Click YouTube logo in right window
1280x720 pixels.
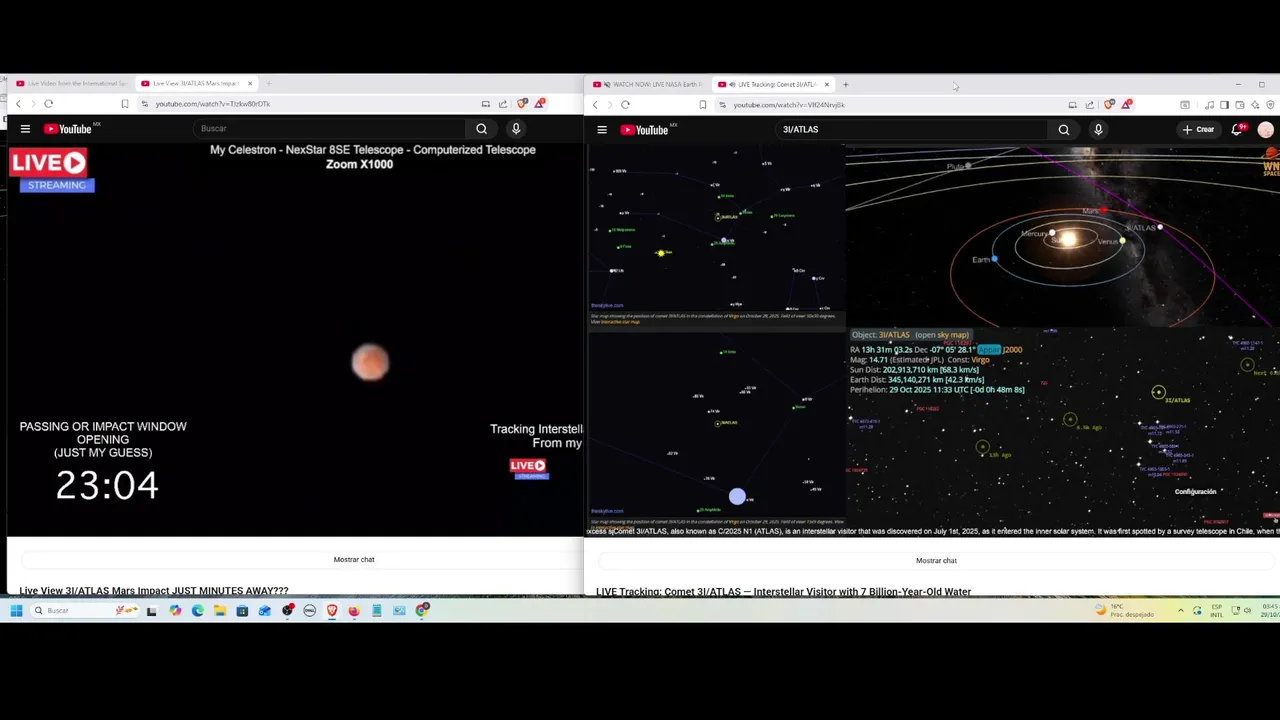pos(645,130)
